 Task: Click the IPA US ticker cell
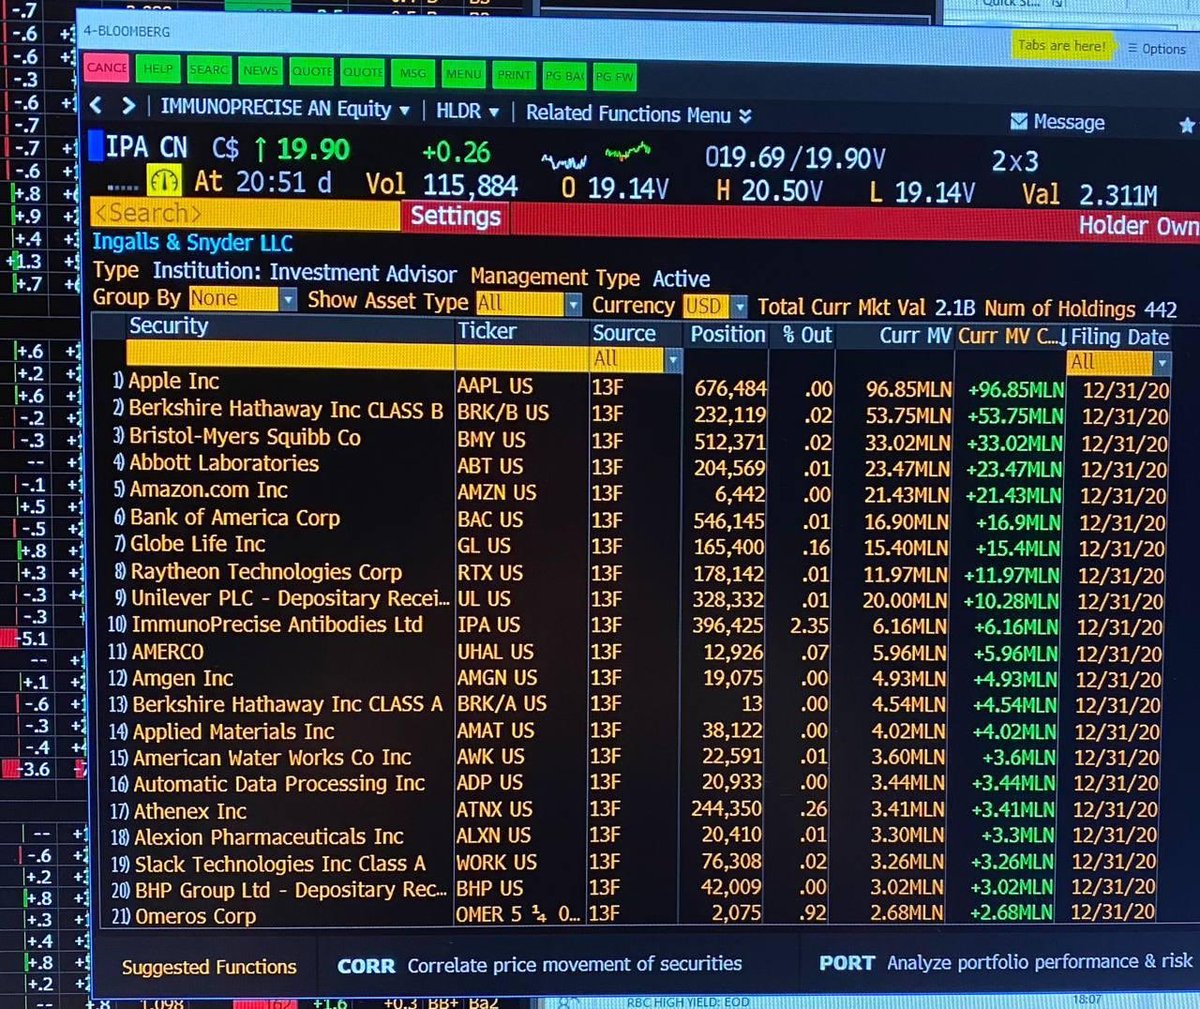tap(488, 625)
